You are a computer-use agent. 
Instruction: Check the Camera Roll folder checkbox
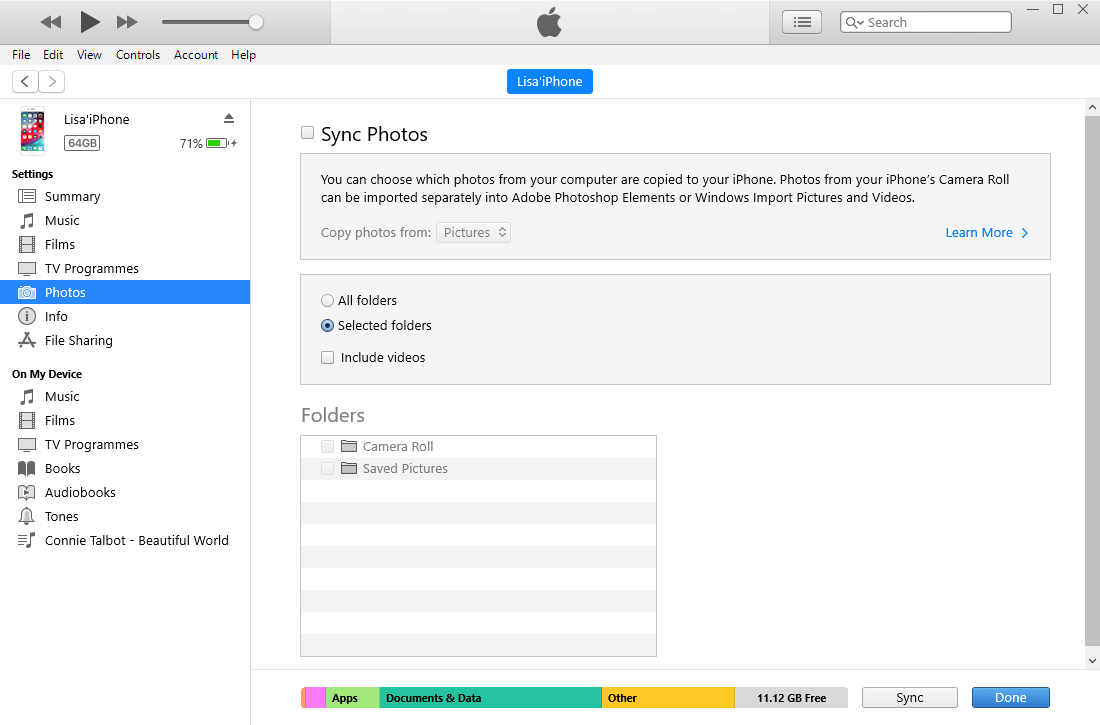(x=327, y=446)
